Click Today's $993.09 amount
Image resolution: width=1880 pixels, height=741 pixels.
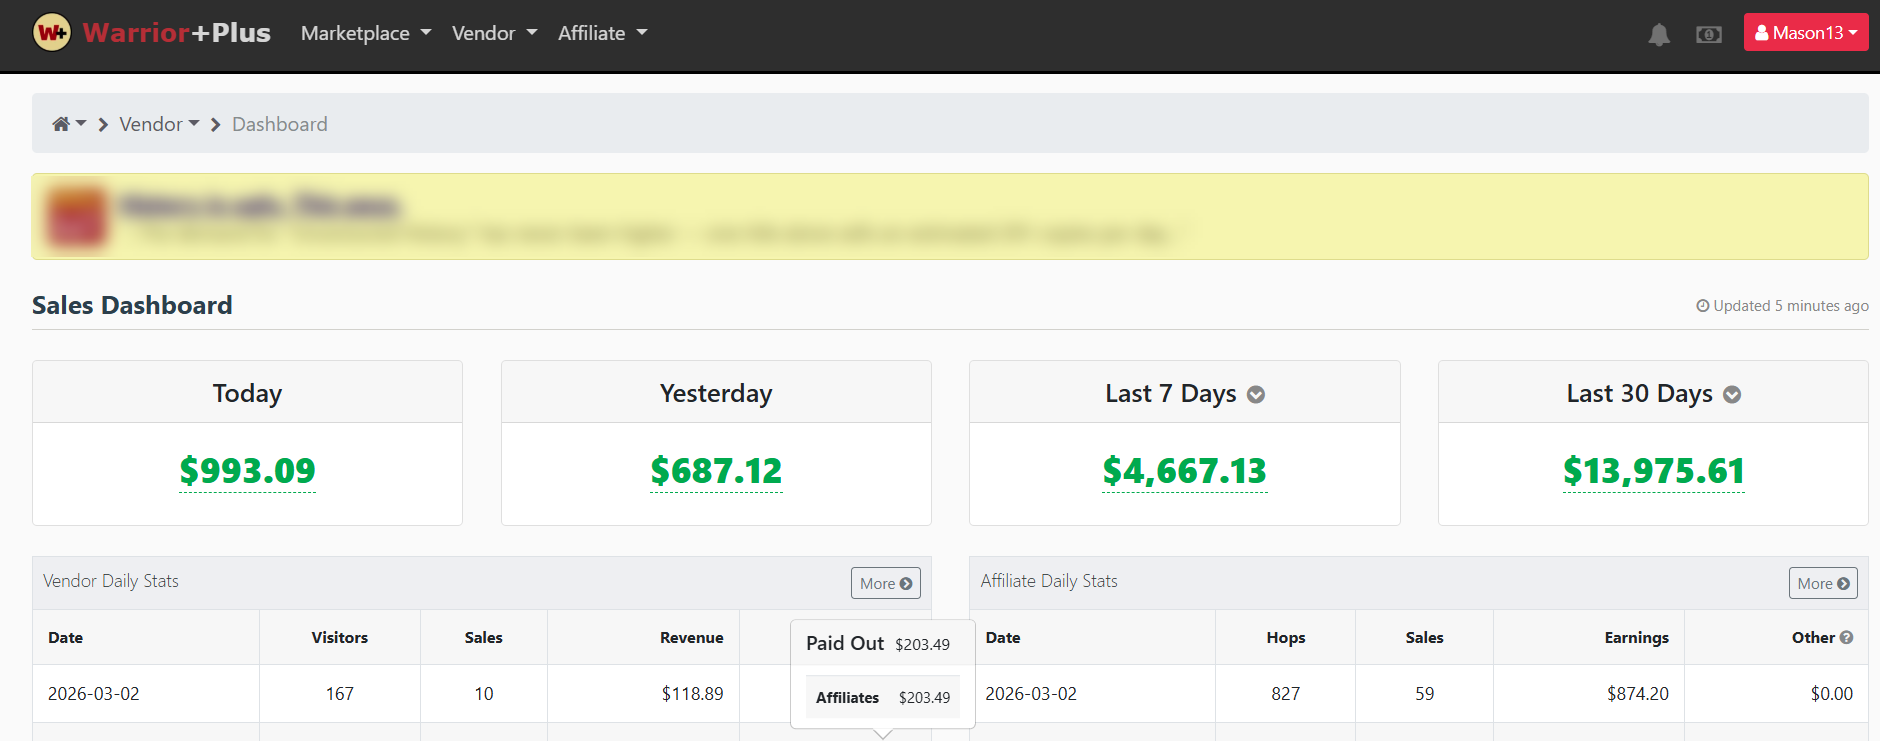(247, 471)
